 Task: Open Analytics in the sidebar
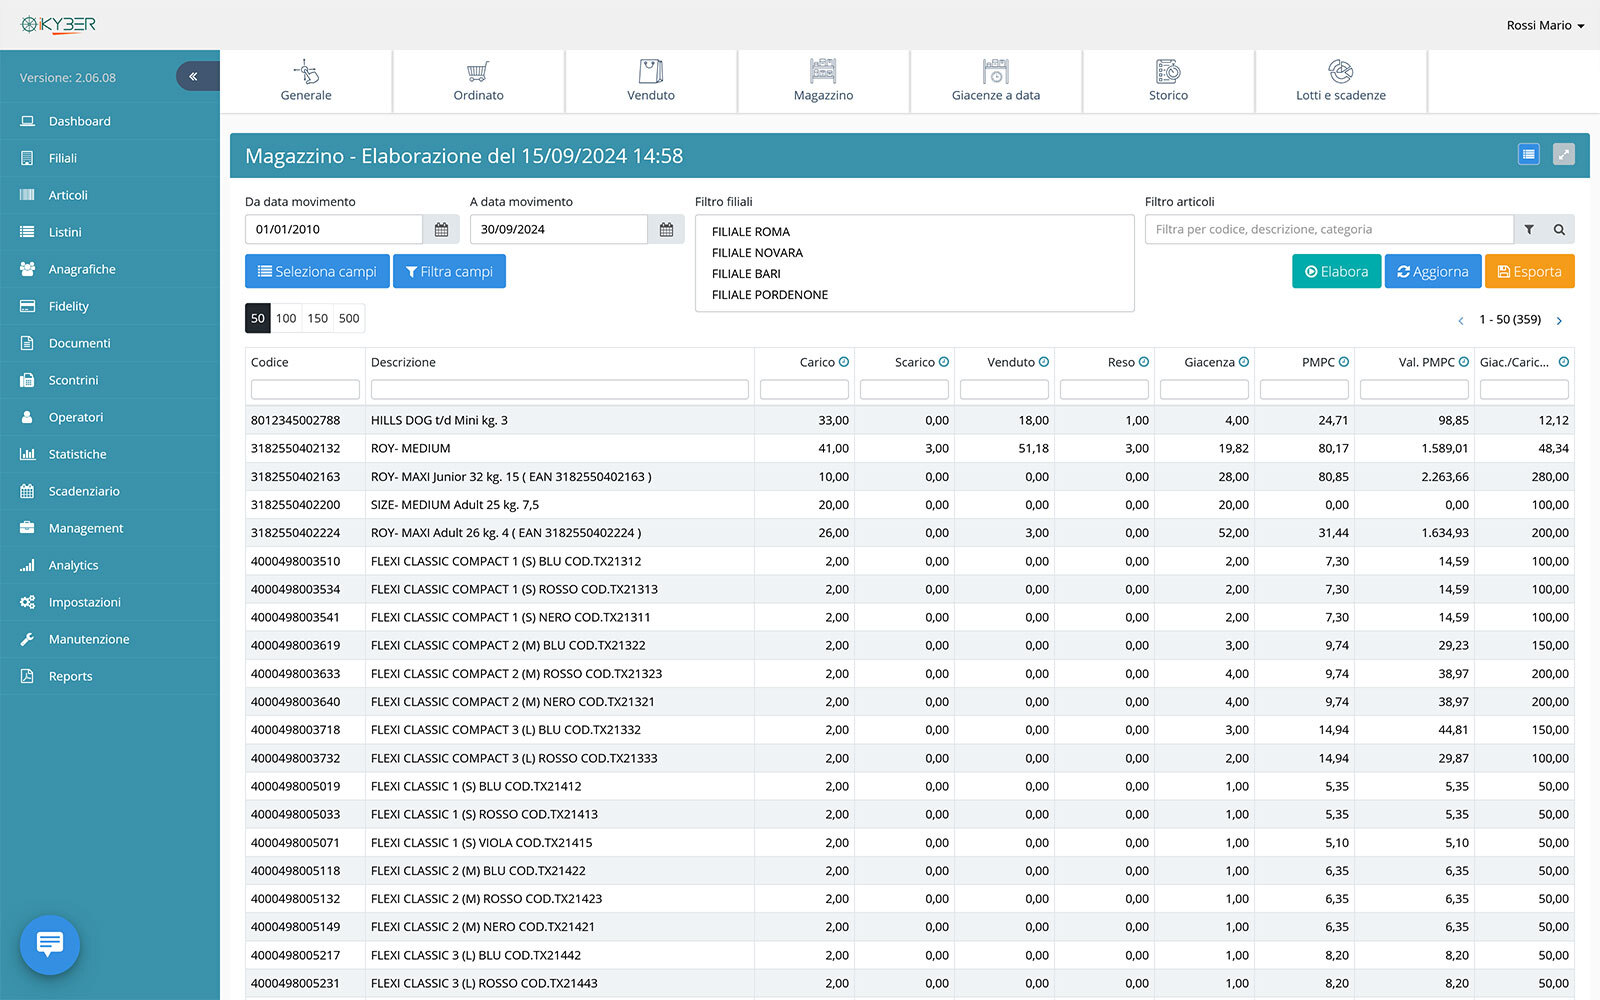tap(110, 565)
